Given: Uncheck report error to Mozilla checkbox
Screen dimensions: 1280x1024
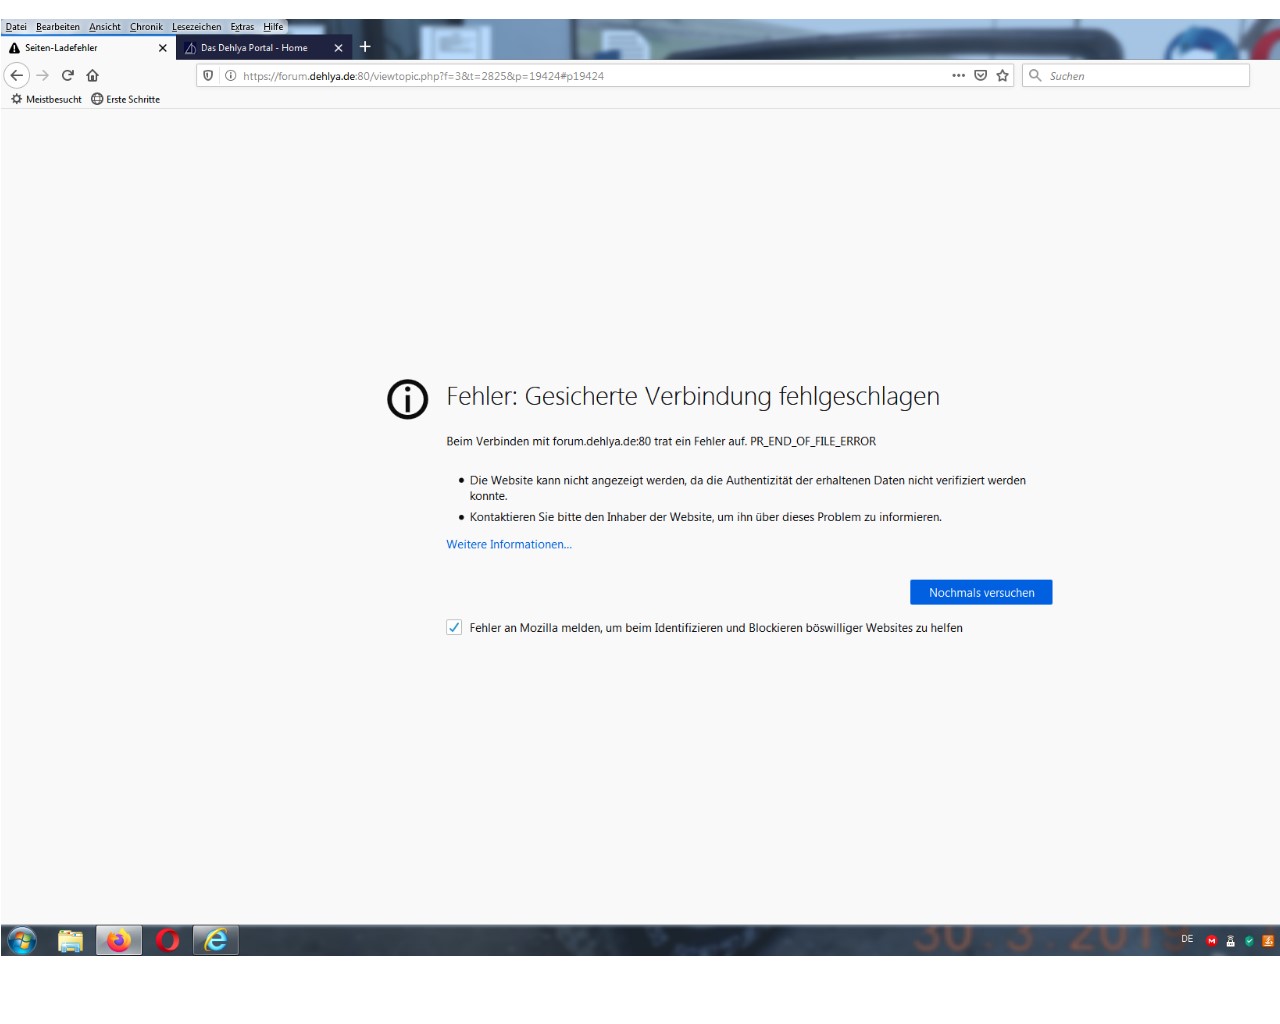Looking at the screenshot, I should click(x=454, y=627).
